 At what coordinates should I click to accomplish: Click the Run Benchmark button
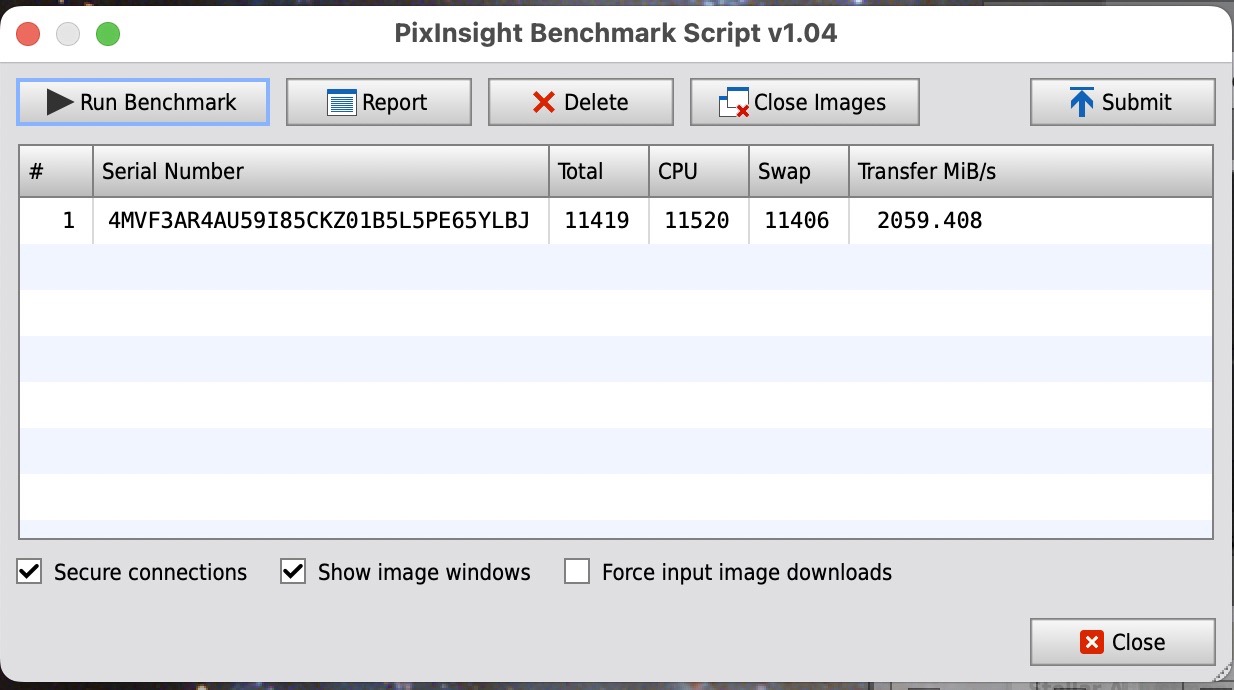tap(143, 102)
